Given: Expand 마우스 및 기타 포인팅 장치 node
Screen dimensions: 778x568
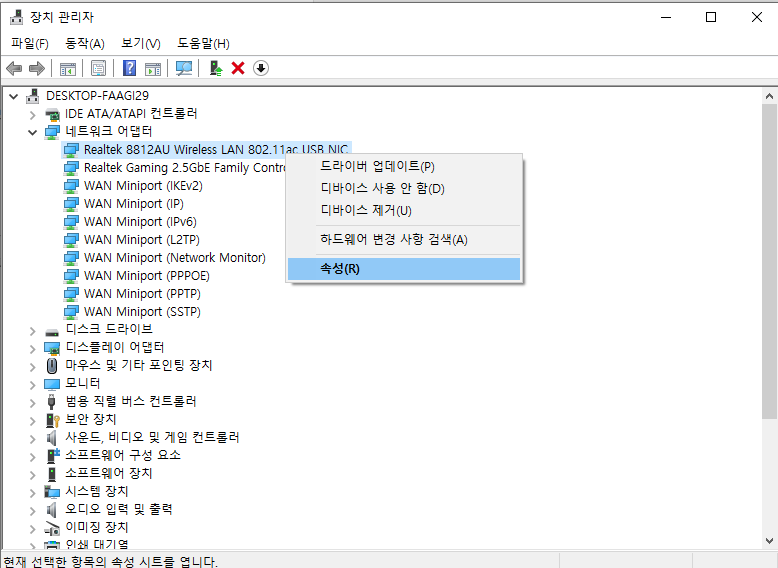Looking at the screenshot, I should point(33,367).
